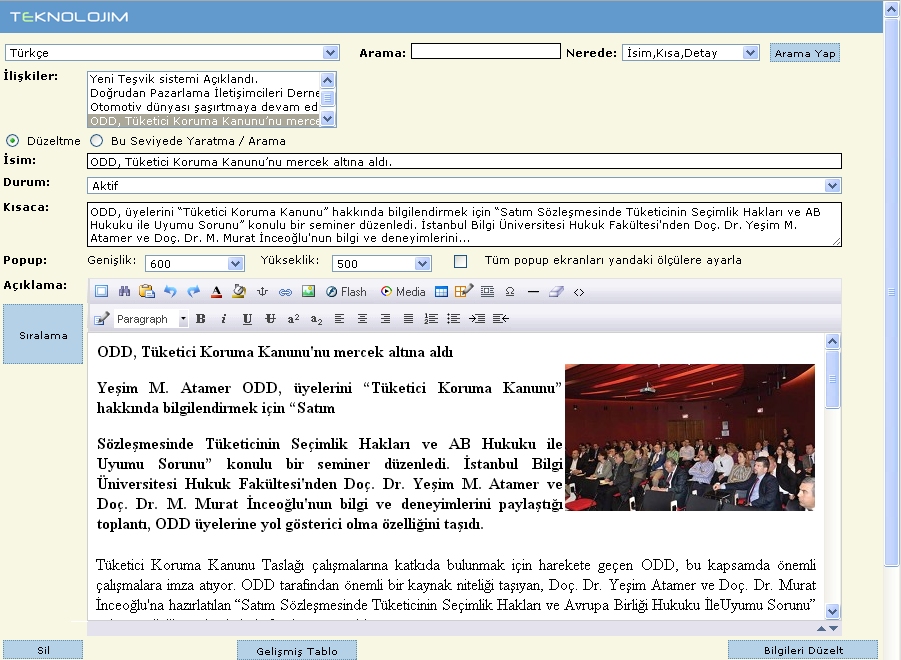The height and width of the screenshot is (660, 901).
Task: Create a numbered list
Action: [431, 319]
